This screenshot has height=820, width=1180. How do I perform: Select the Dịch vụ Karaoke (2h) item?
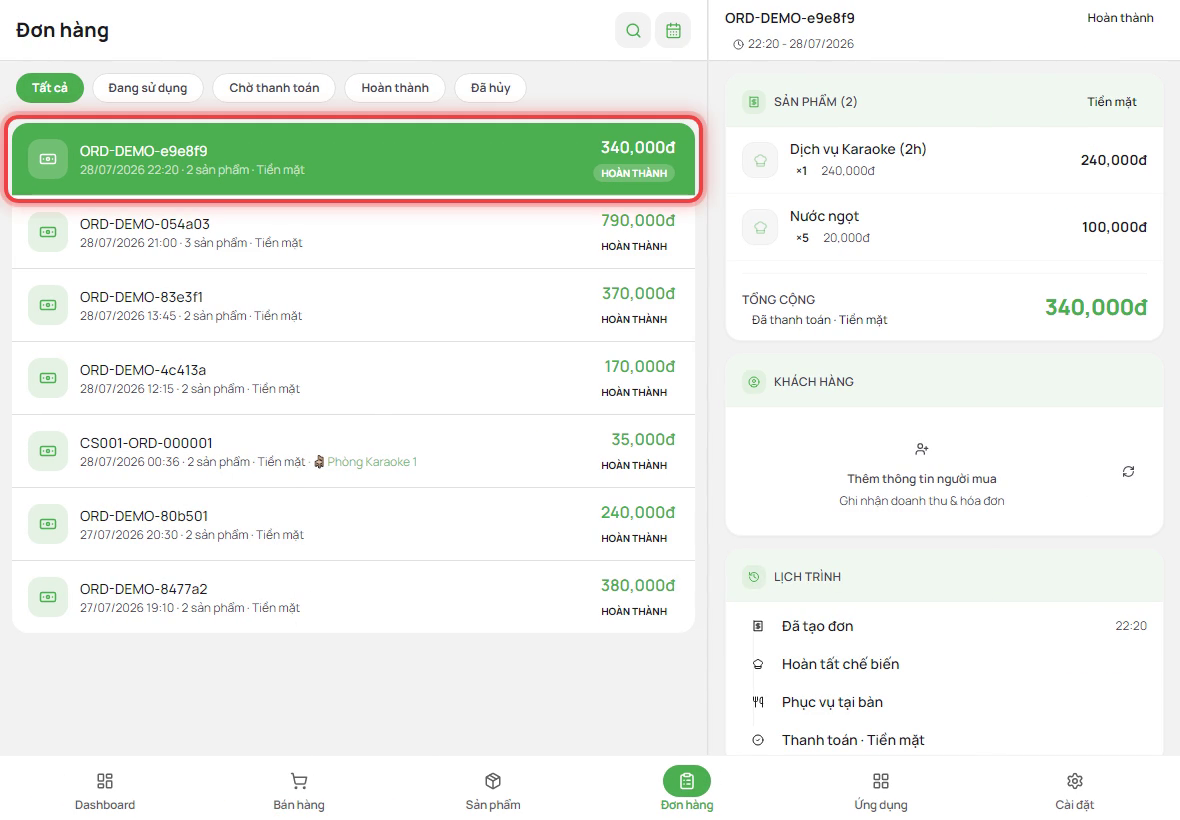point(944,159)
